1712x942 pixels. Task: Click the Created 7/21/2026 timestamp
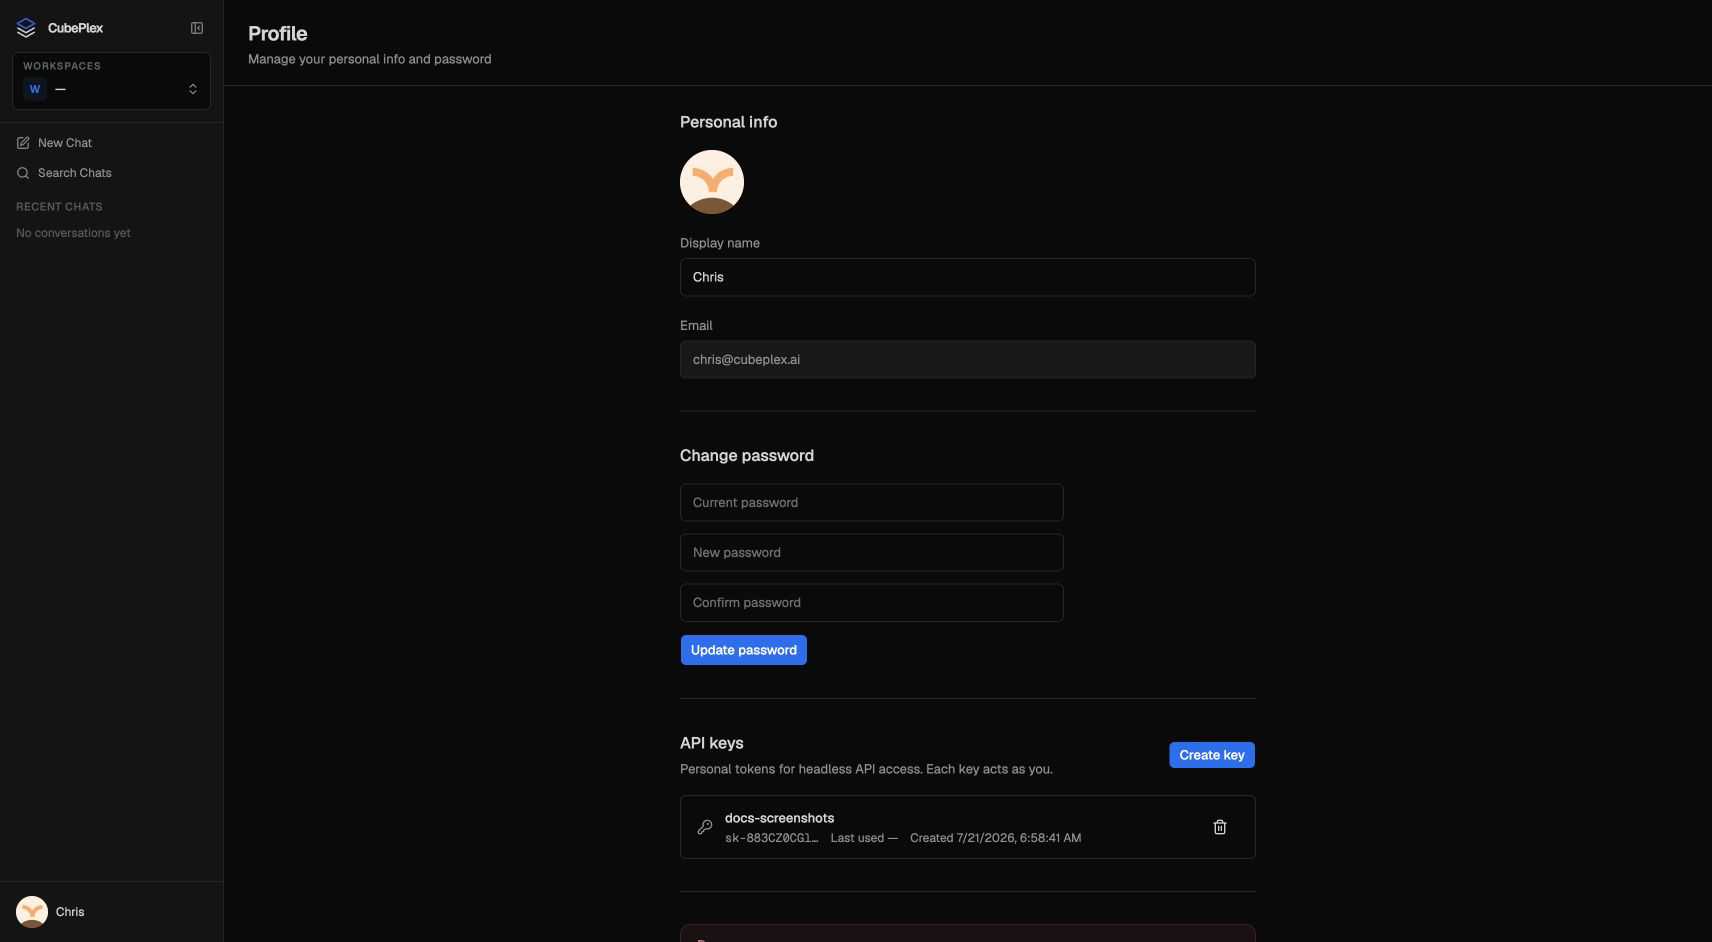(995, 838)
